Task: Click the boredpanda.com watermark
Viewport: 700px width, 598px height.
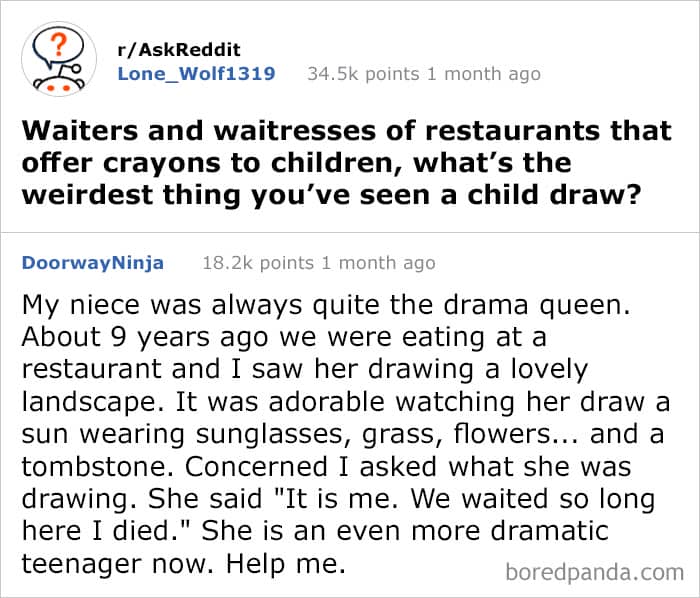Action: pos(593,572)
